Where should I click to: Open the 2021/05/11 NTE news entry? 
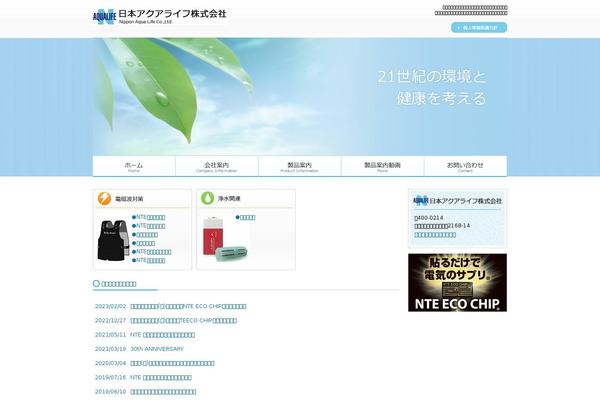pos(163,335)
